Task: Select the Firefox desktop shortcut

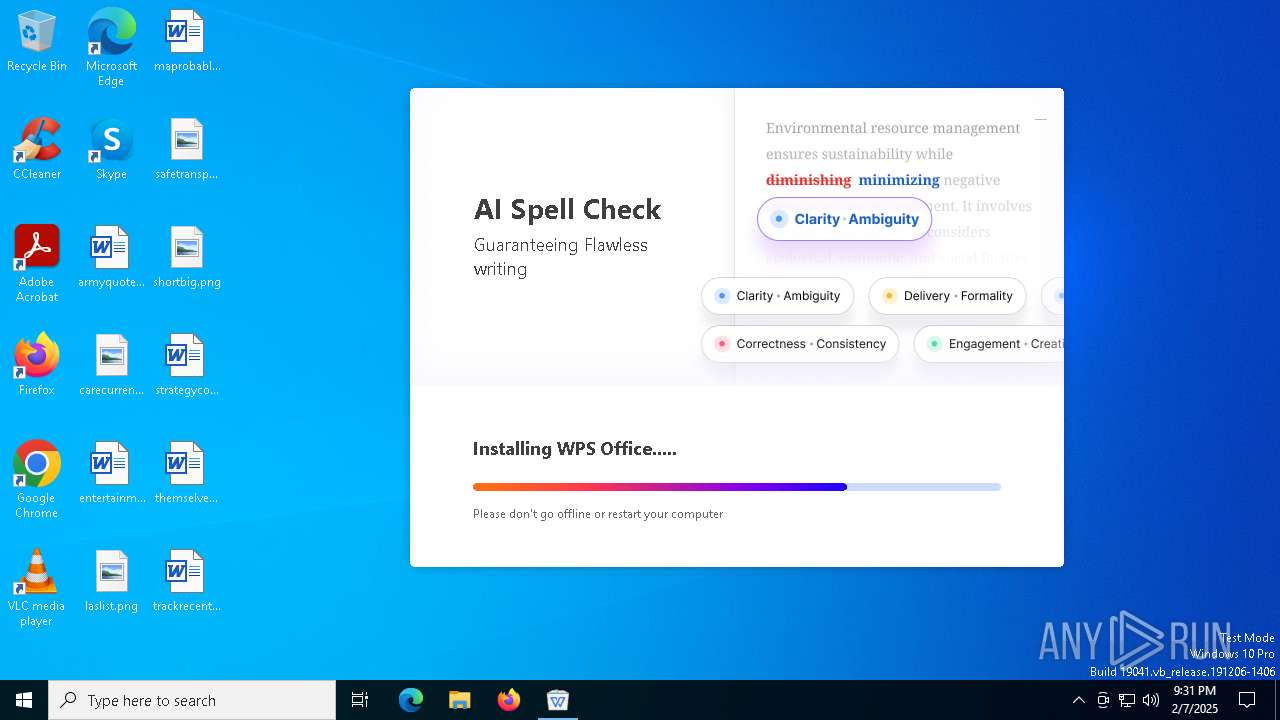Action: [x=37, y=366]
